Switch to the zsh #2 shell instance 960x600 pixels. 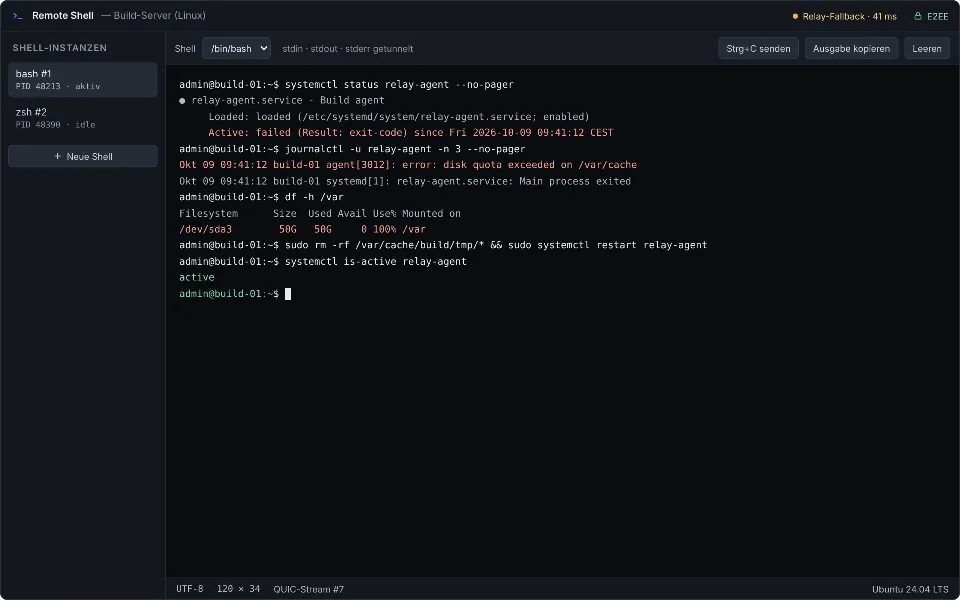point(83,118)
